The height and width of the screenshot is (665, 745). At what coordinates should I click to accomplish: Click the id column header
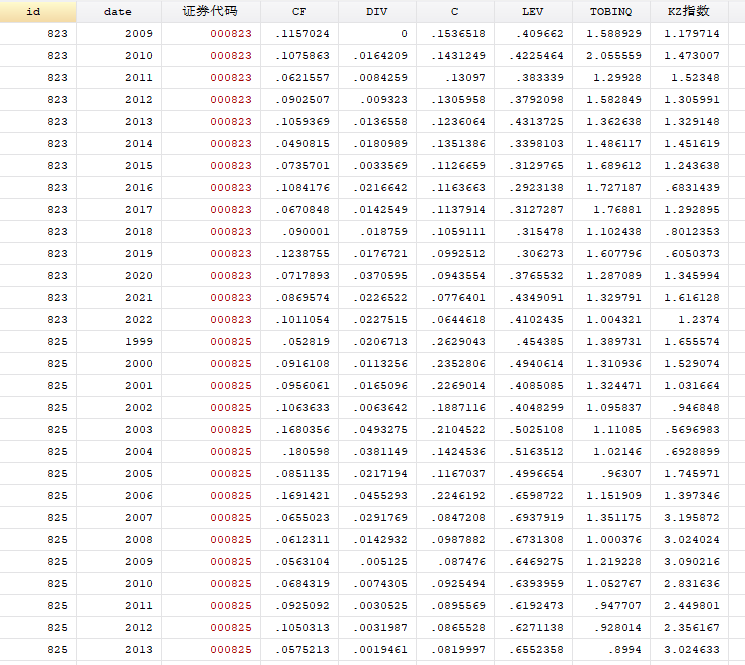(x=38, y=11)
